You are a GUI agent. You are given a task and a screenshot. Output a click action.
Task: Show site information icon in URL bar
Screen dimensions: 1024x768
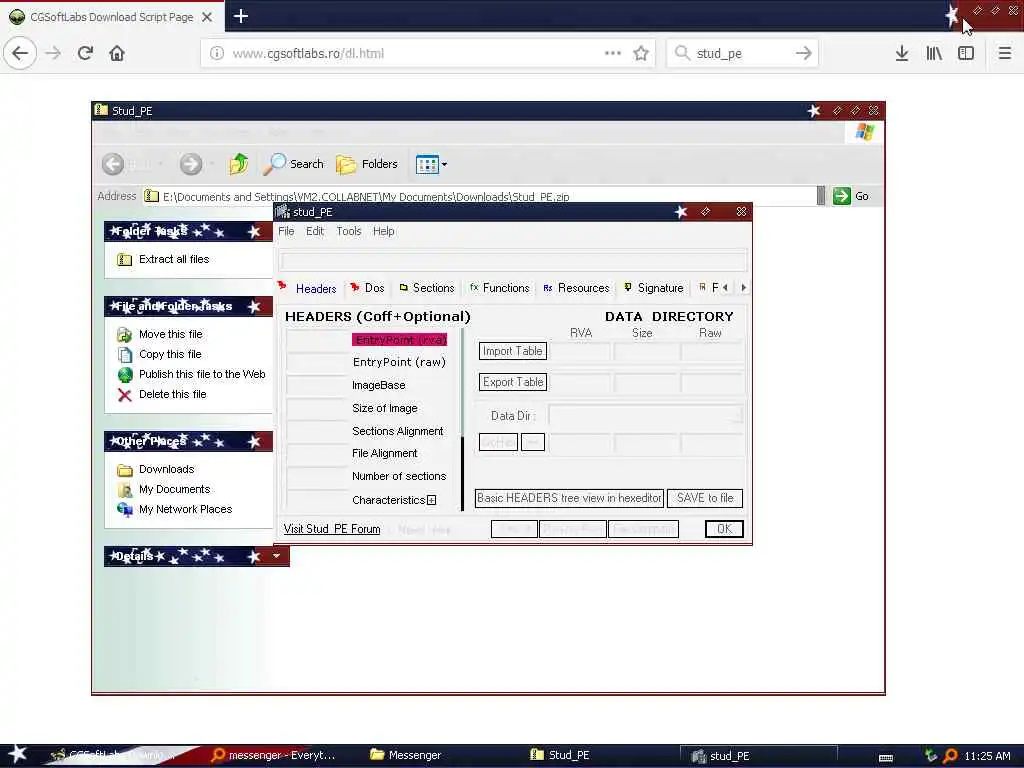coord(217,54)
